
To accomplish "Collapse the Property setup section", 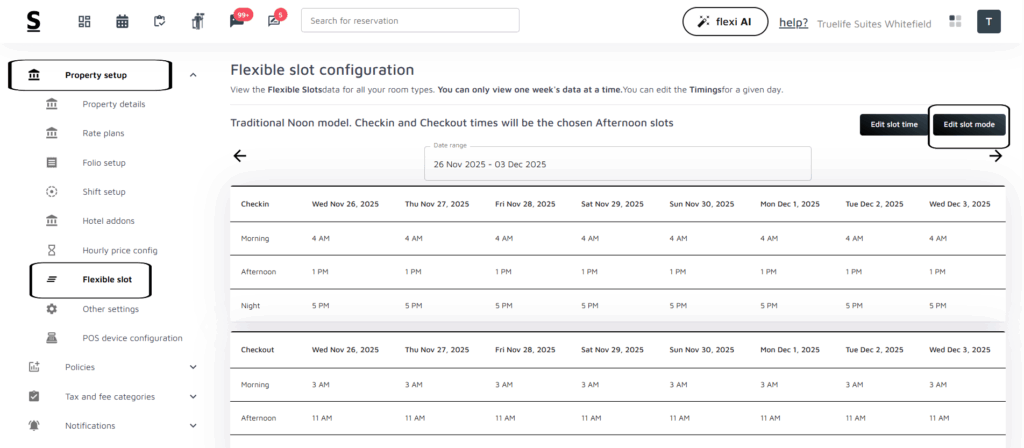I will (193, 75).
